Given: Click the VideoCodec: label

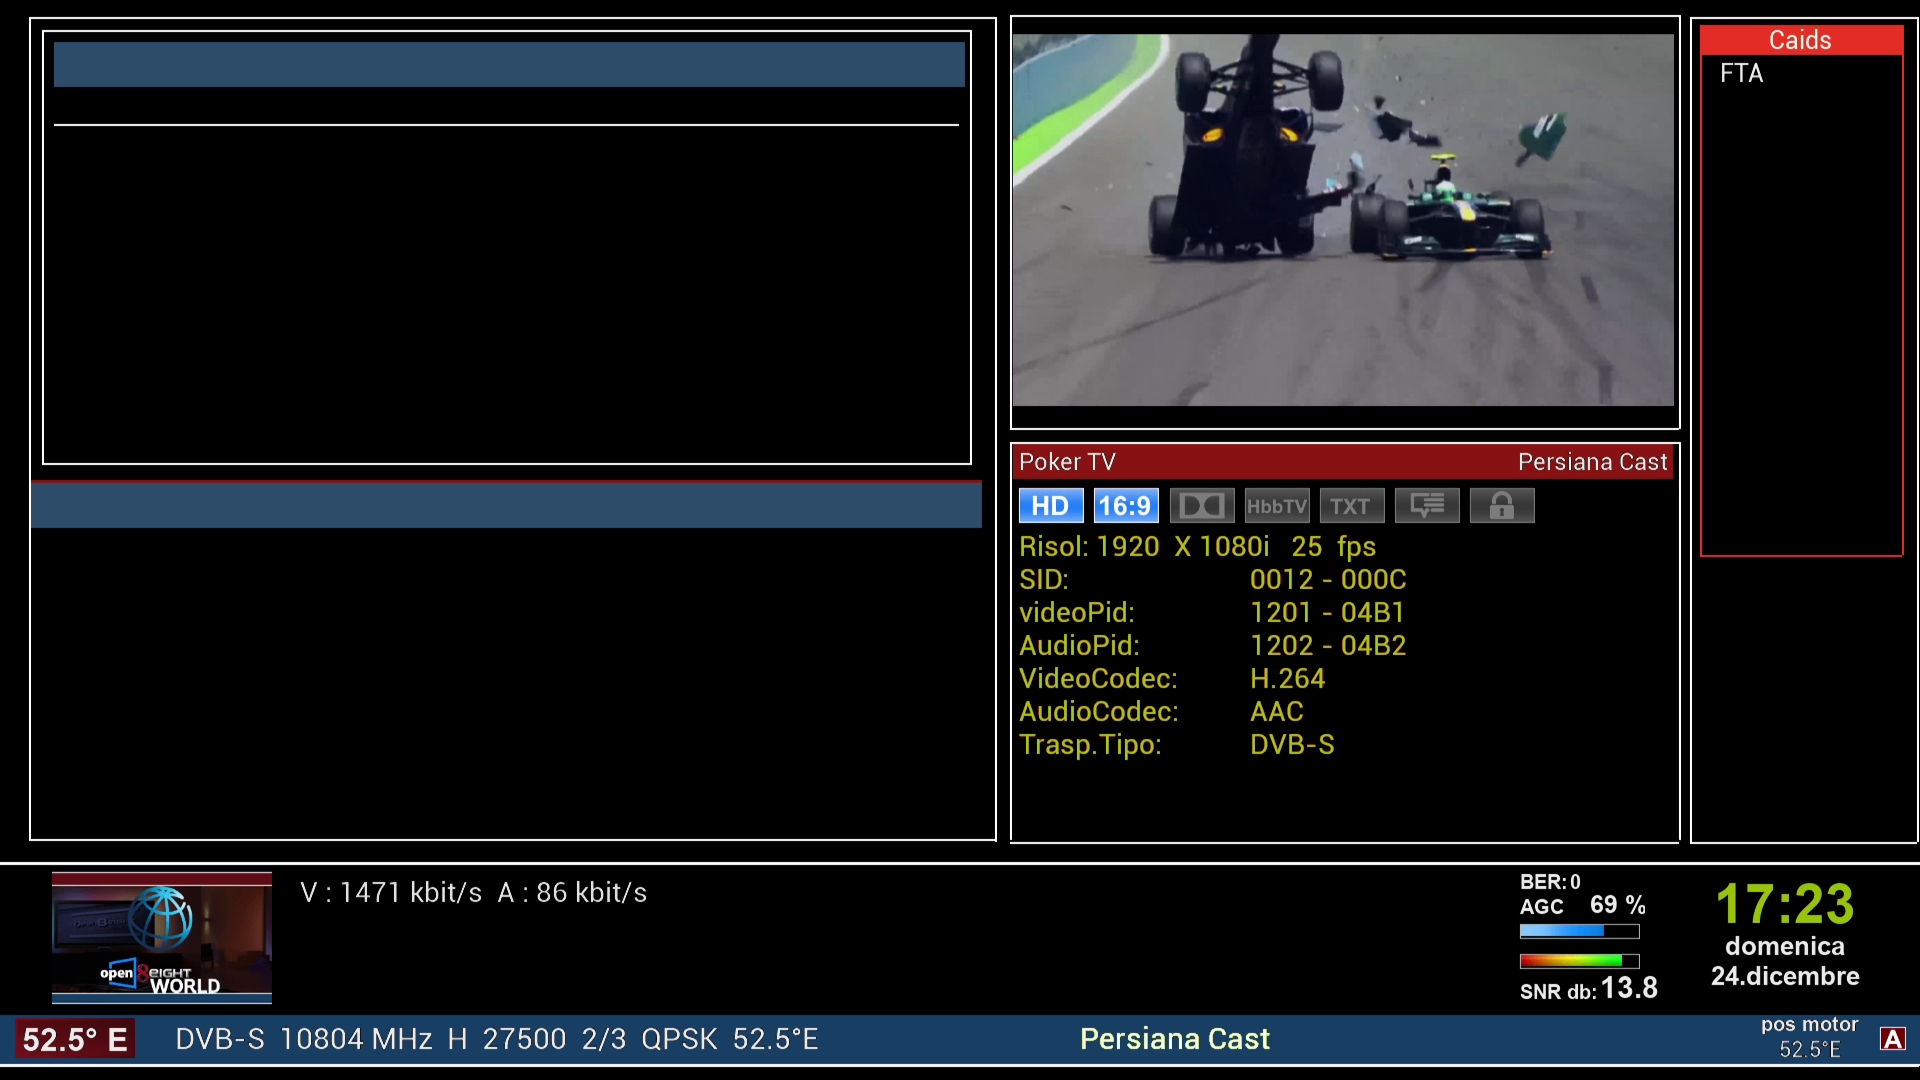Looking at the screenshot, I should click(x=1098, y=679).
